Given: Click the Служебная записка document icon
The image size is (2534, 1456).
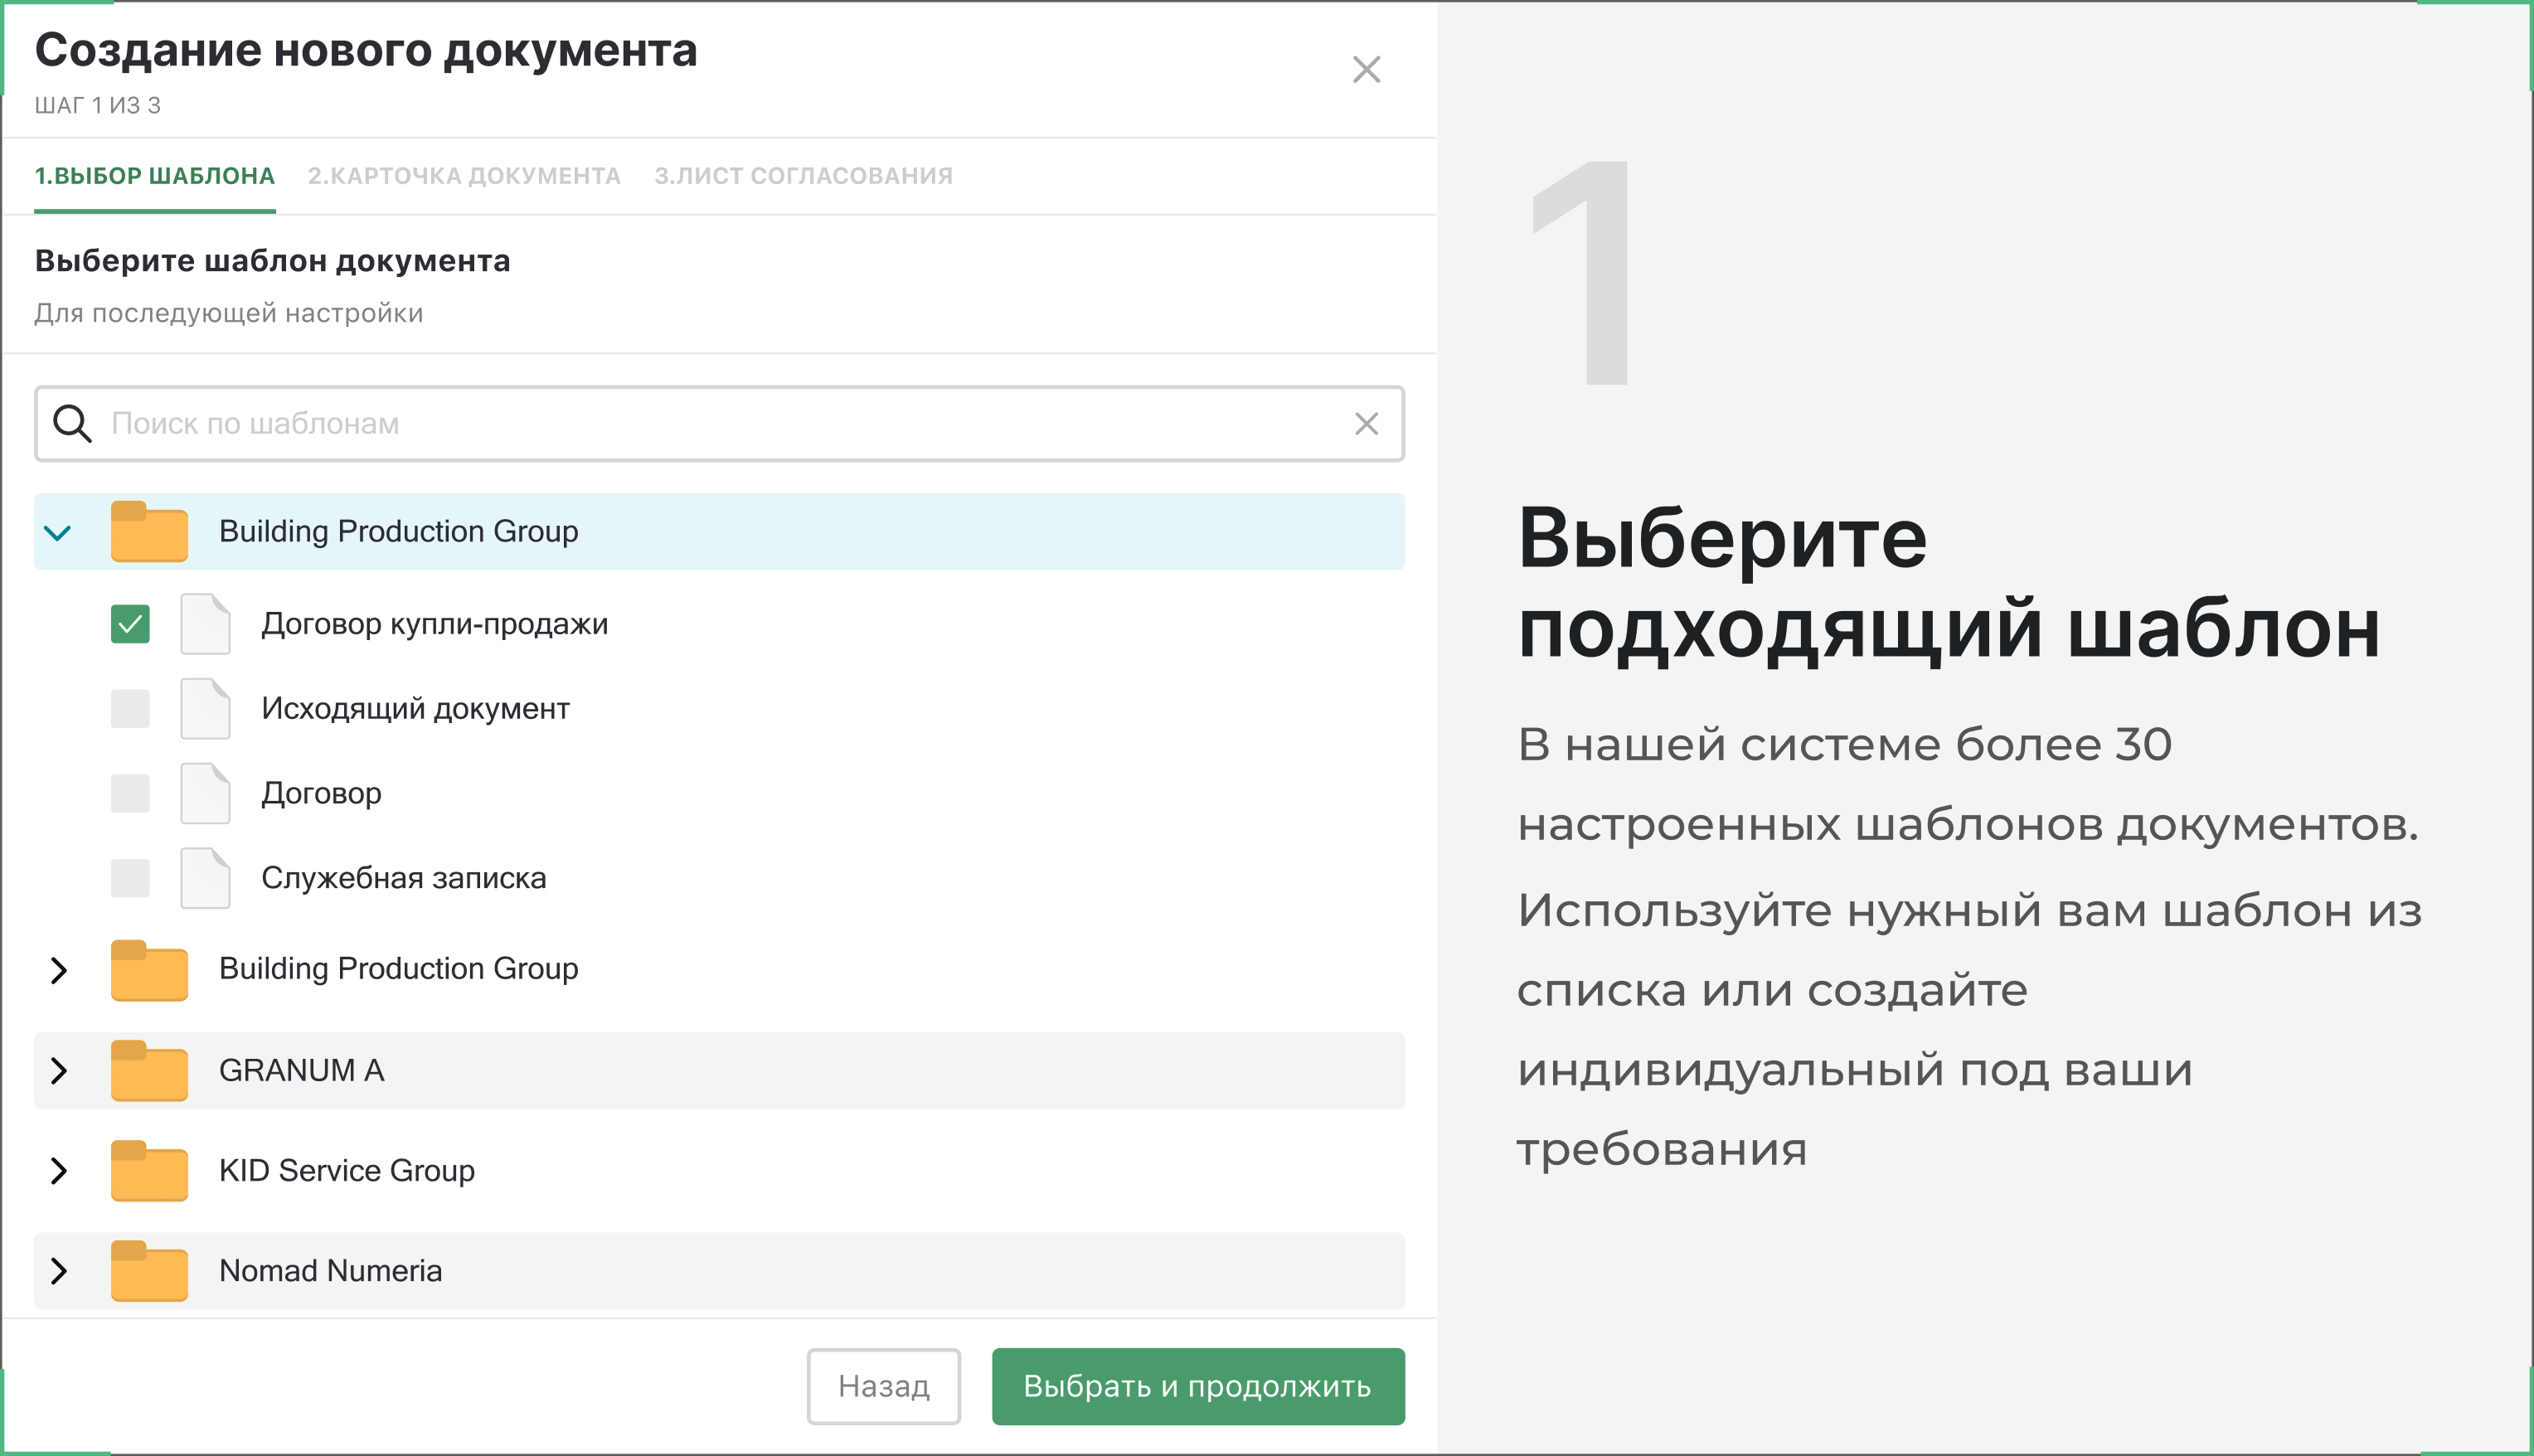Looking at the screenshot, I should [x=205, y=878].
